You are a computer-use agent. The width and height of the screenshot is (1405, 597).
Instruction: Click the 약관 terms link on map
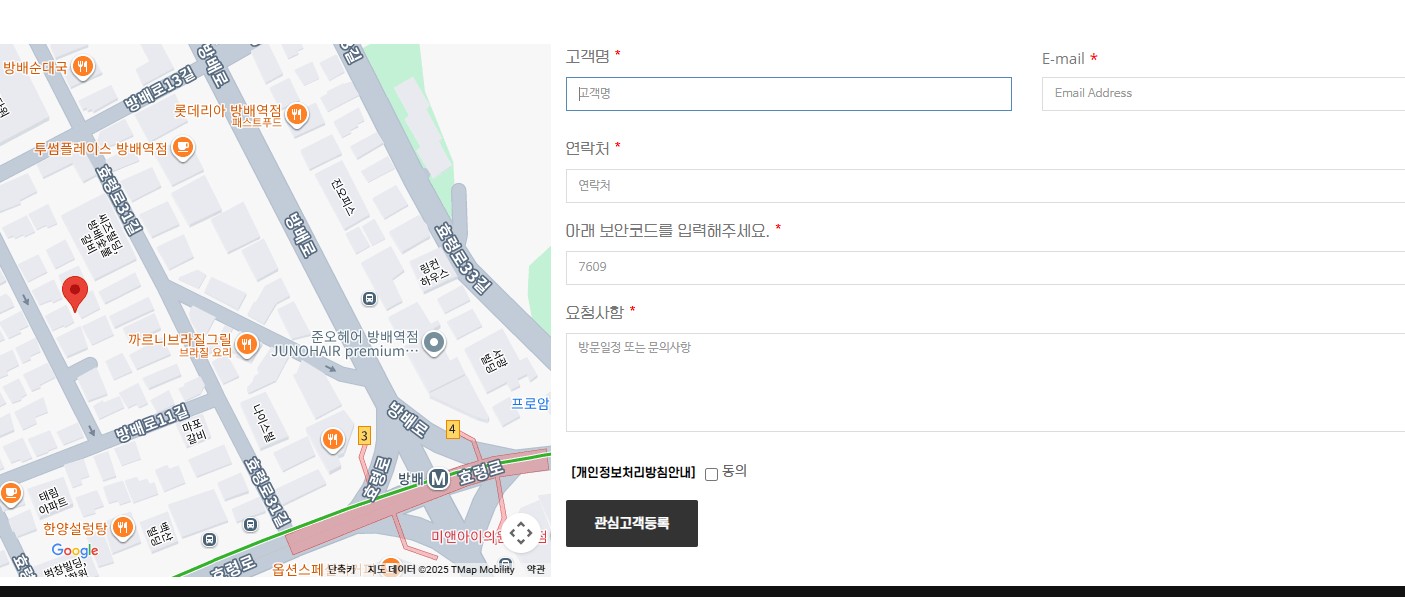point(536,570)
